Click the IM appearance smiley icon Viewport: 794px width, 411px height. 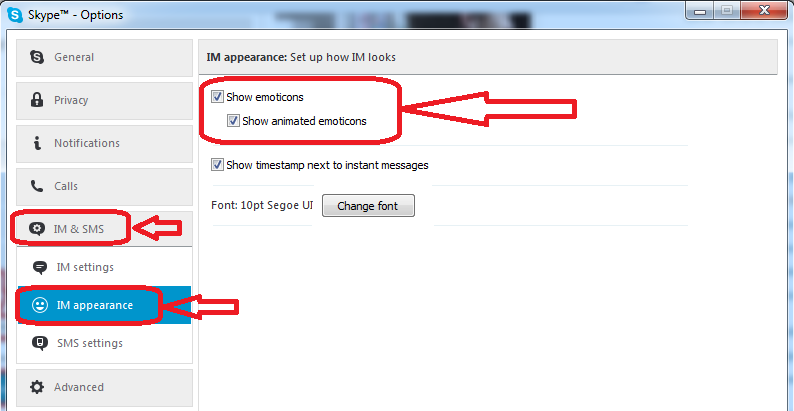click(39, 305)
